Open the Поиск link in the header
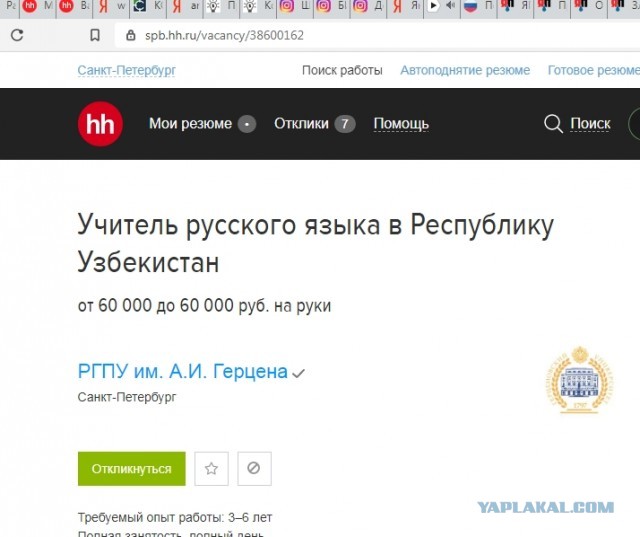This screenshot has height=537, width=640. point(590,123)
